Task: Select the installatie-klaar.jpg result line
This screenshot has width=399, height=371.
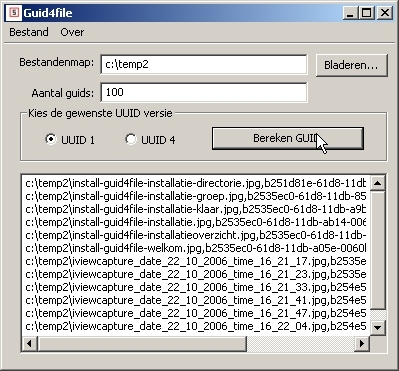Action: point(196,209)
